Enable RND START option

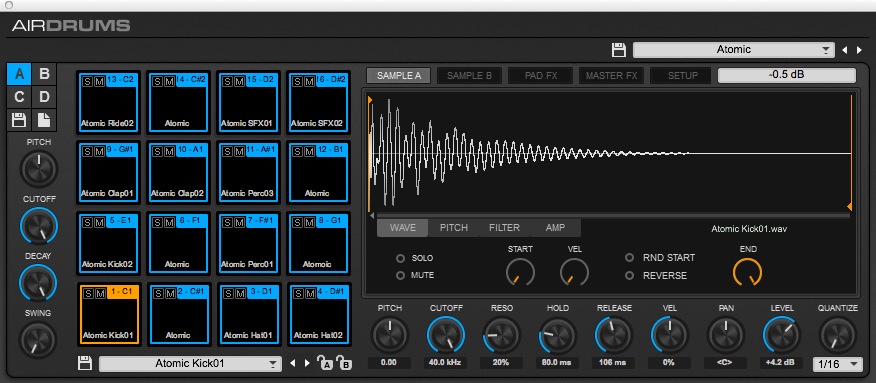pos(630,257)
